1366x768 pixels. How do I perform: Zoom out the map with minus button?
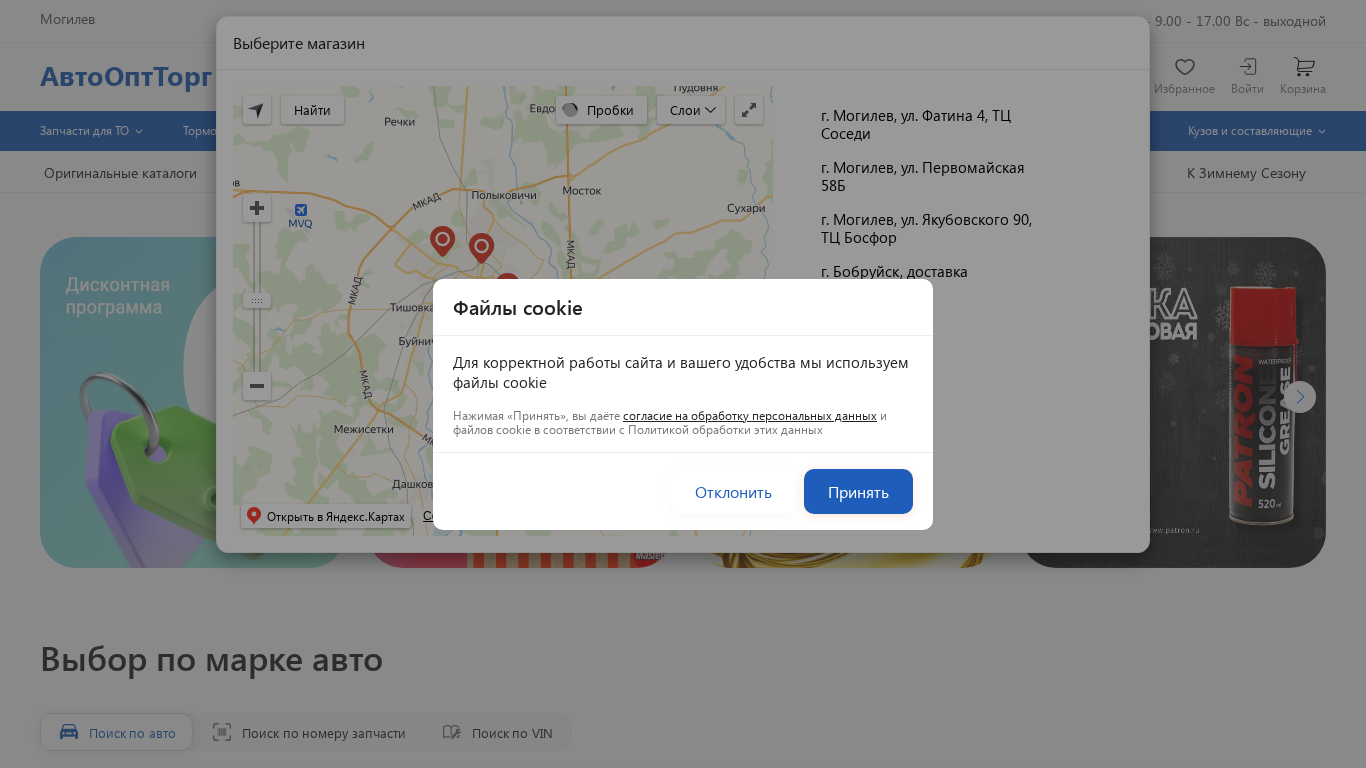257,385
